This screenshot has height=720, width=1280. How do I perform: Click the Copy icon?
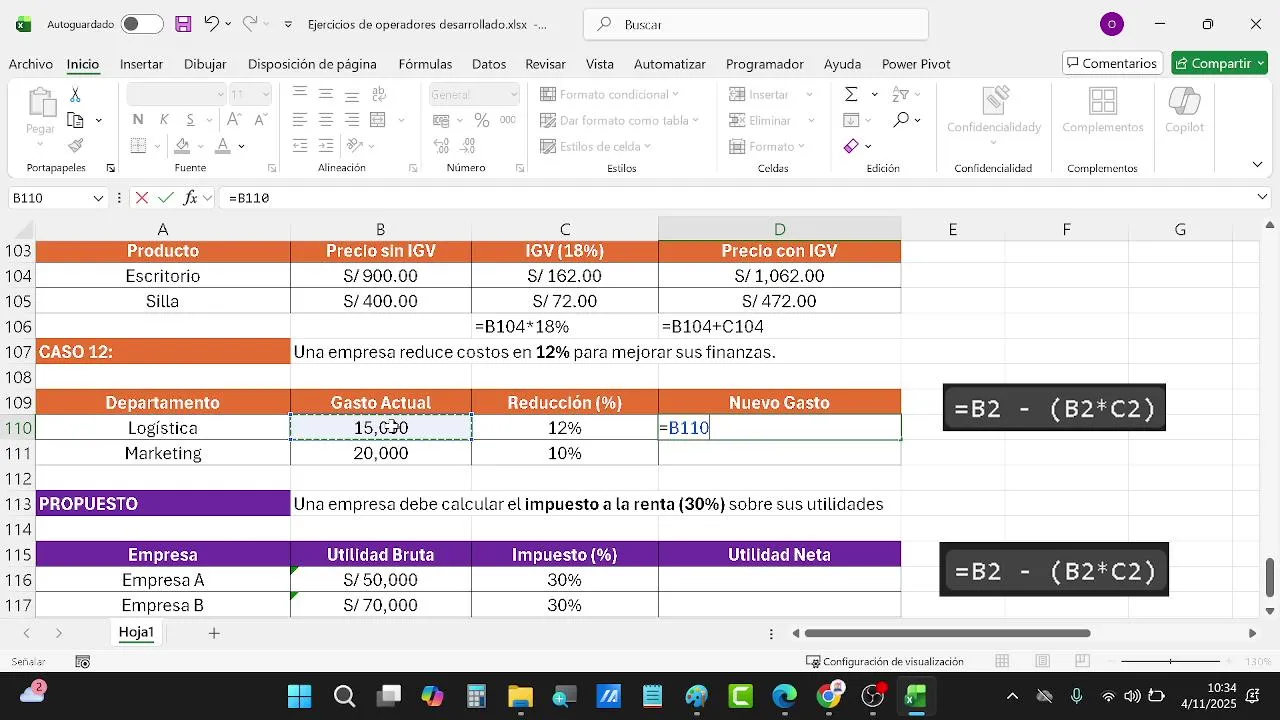pyautogui.click(x=75, y=120)
